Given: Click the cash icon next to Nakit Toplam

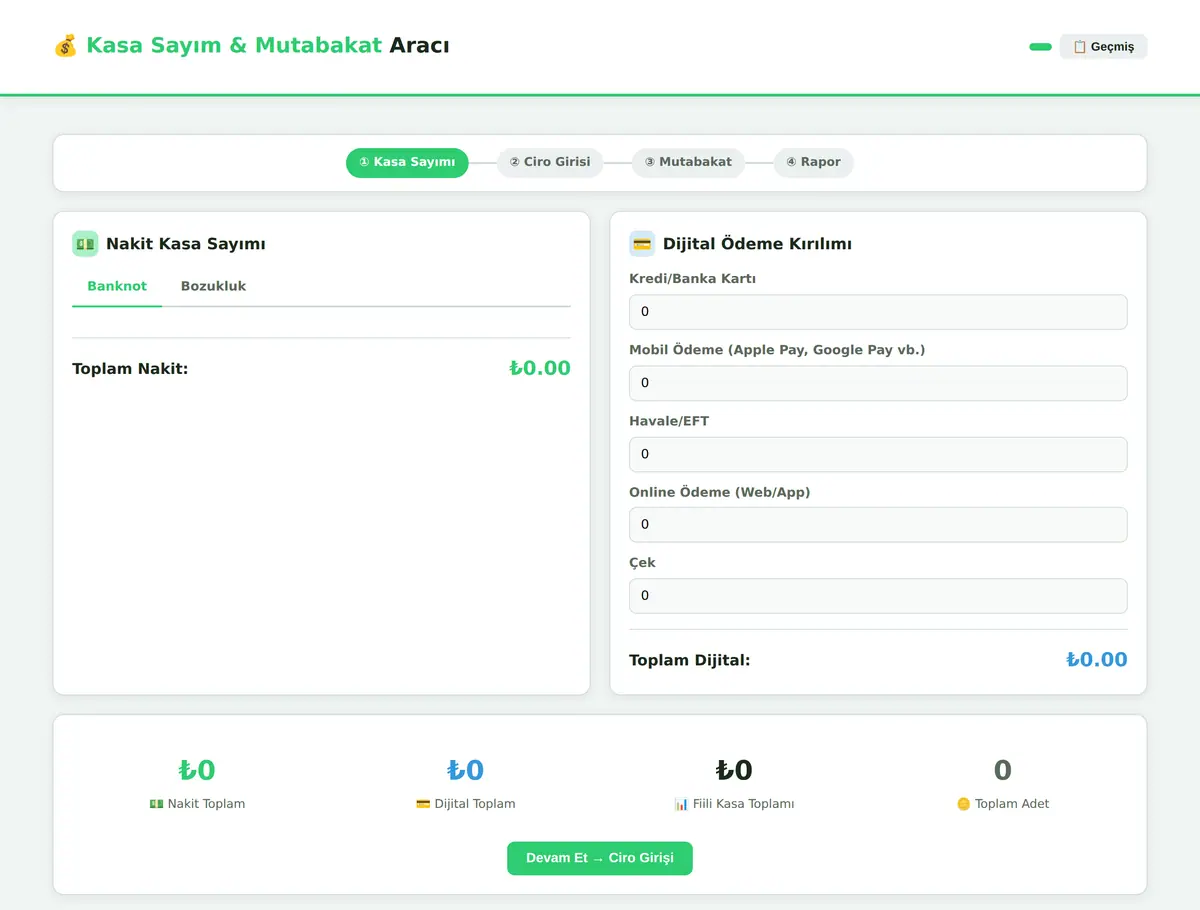Looking at the screenshot, I should (x=156, y=804).
